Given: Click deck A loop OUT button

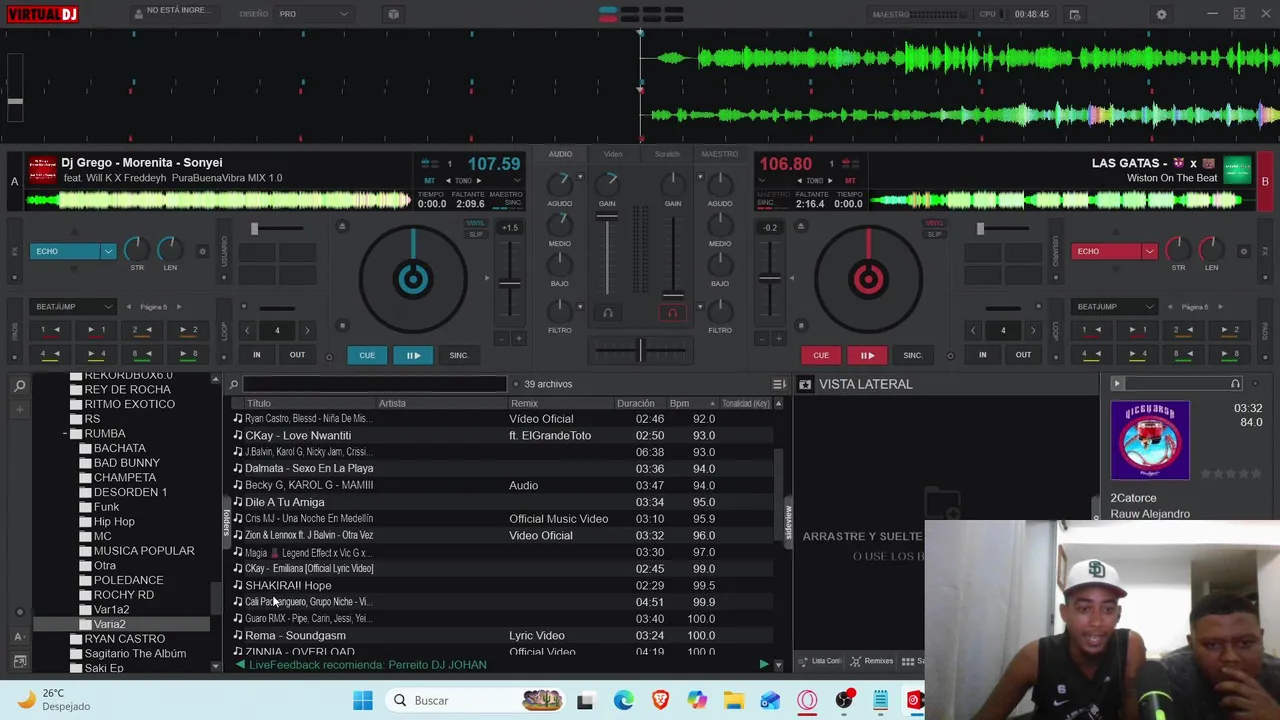Looking at the screenshot, I should (x=297, y=355).
